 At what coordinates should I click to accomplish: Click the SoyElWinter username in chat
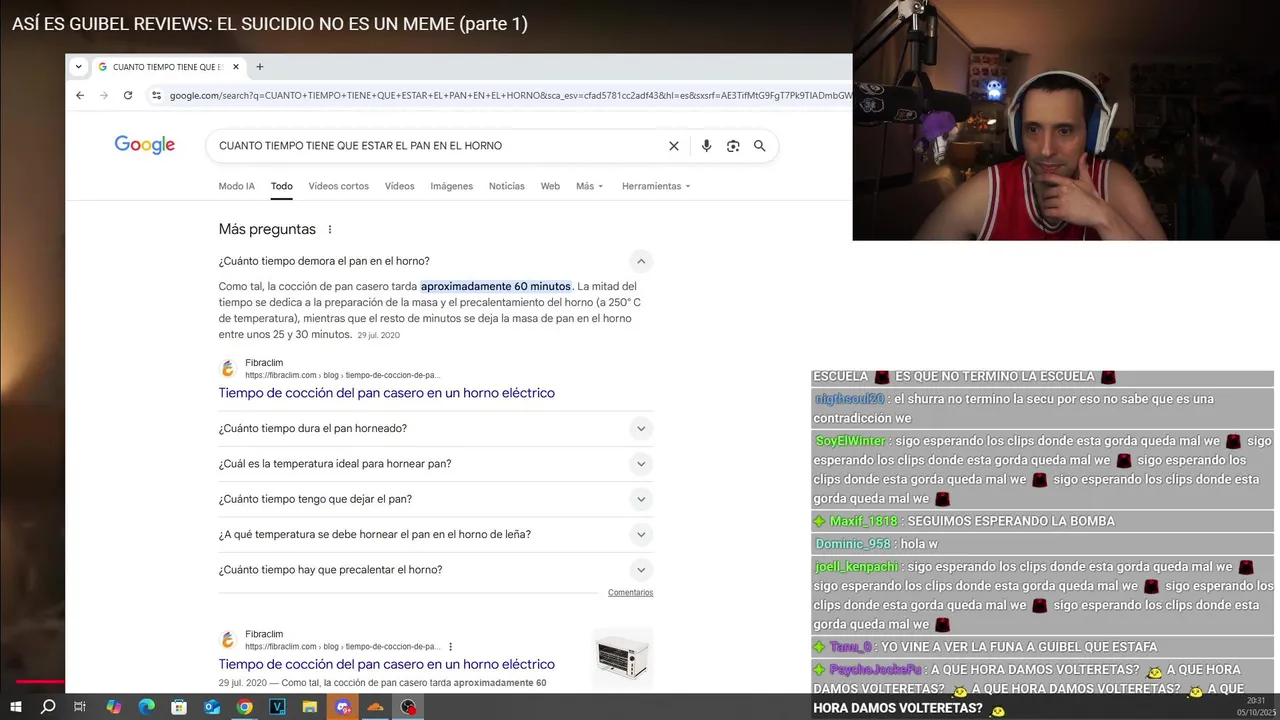851,441
